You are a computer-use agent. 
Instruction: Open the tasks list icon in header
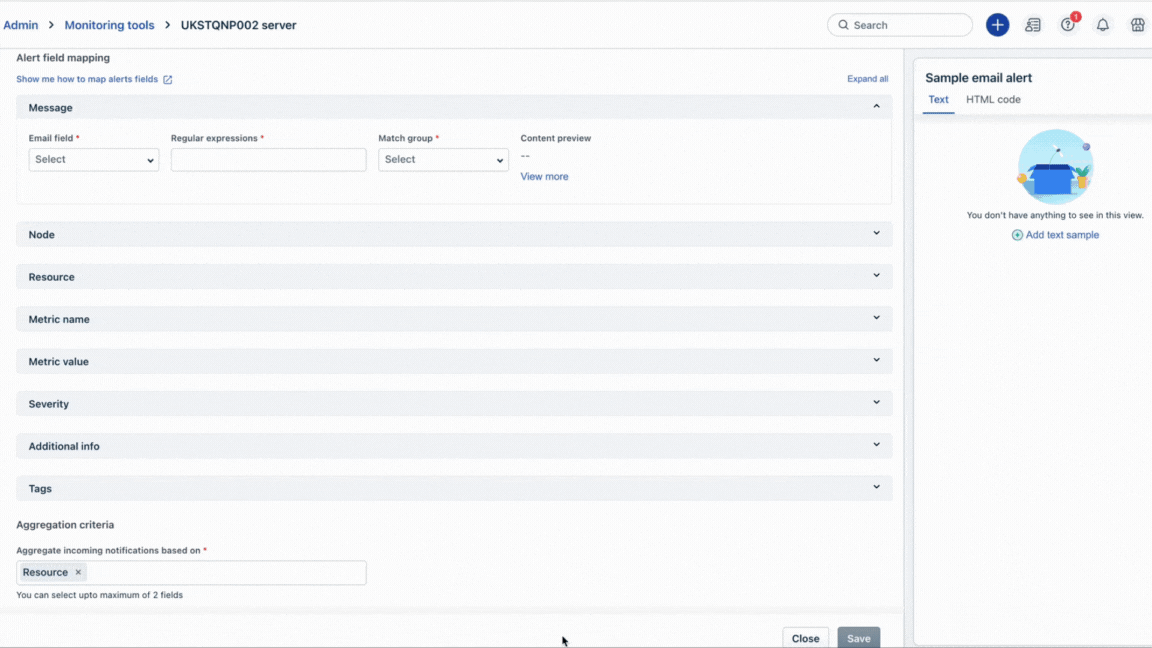pyautogui.click(x=1032, y=25)
